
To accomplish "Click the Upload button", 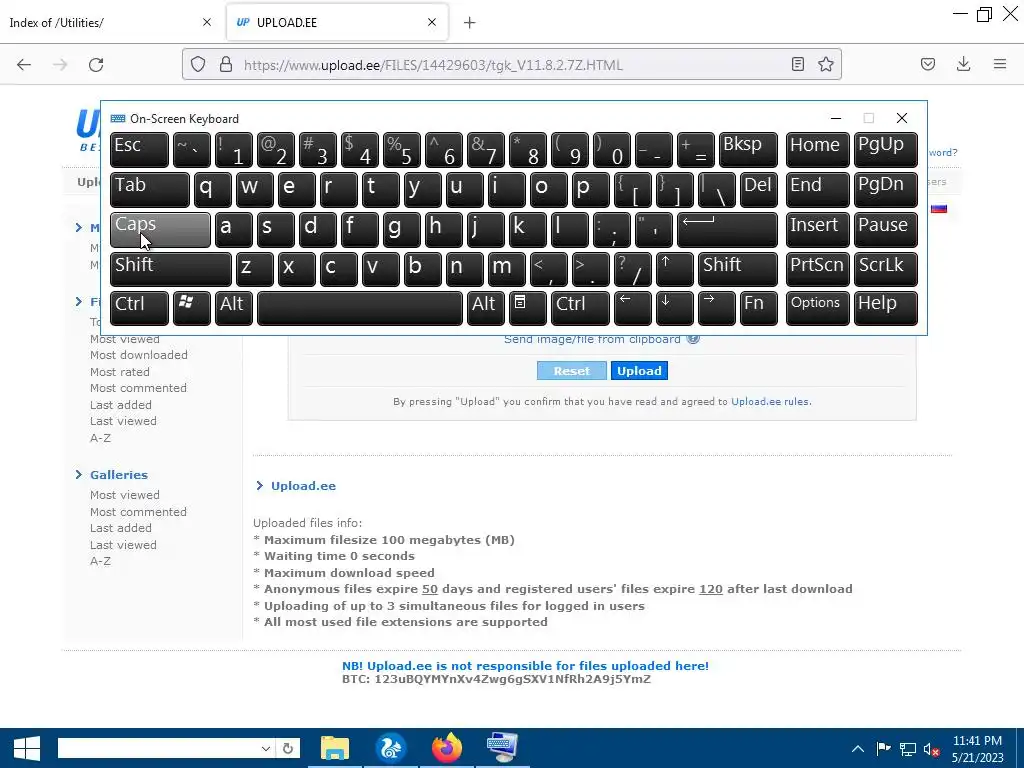I will point(639,371).
